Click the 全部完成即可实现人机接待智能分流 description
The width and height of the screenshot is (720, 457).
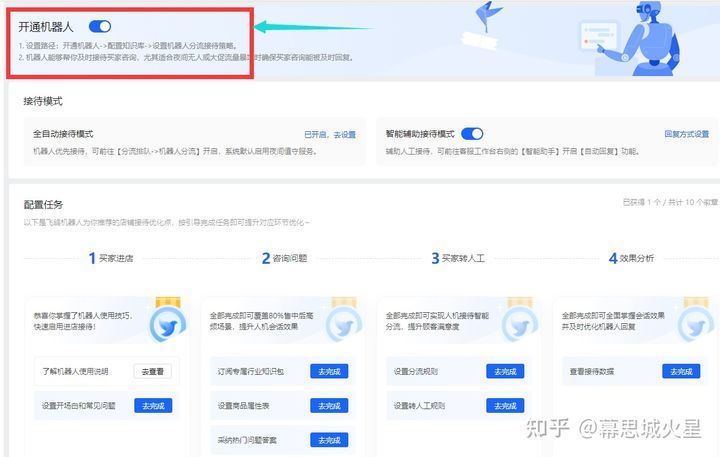(437, 321)
